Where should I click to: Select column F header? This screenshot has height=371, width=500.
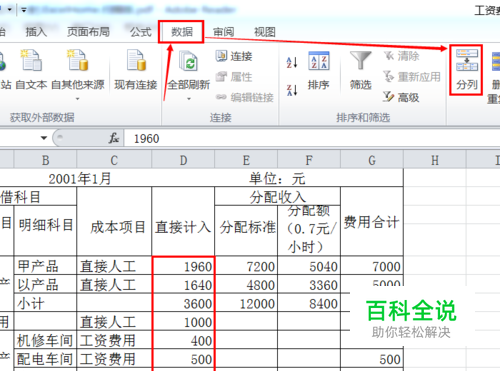(x=309, y=160)
